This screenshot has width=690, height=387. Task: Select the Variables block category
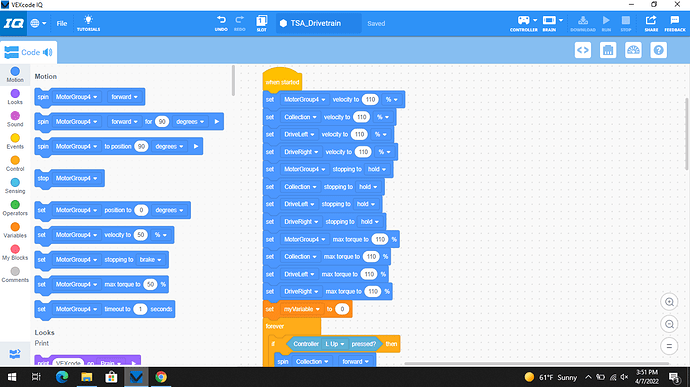click(x=15, y=230)
